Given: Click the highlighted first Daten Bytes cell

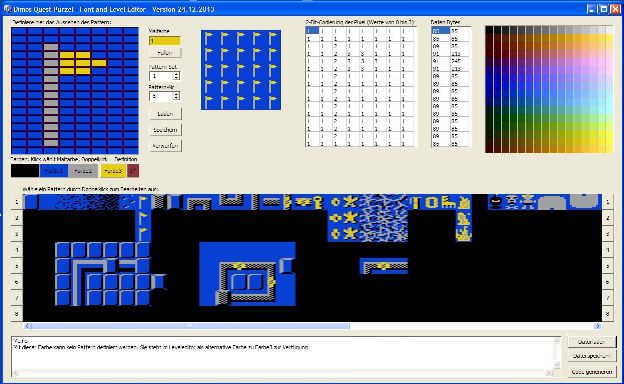Looking at the screenshot, I should [441, 31].
